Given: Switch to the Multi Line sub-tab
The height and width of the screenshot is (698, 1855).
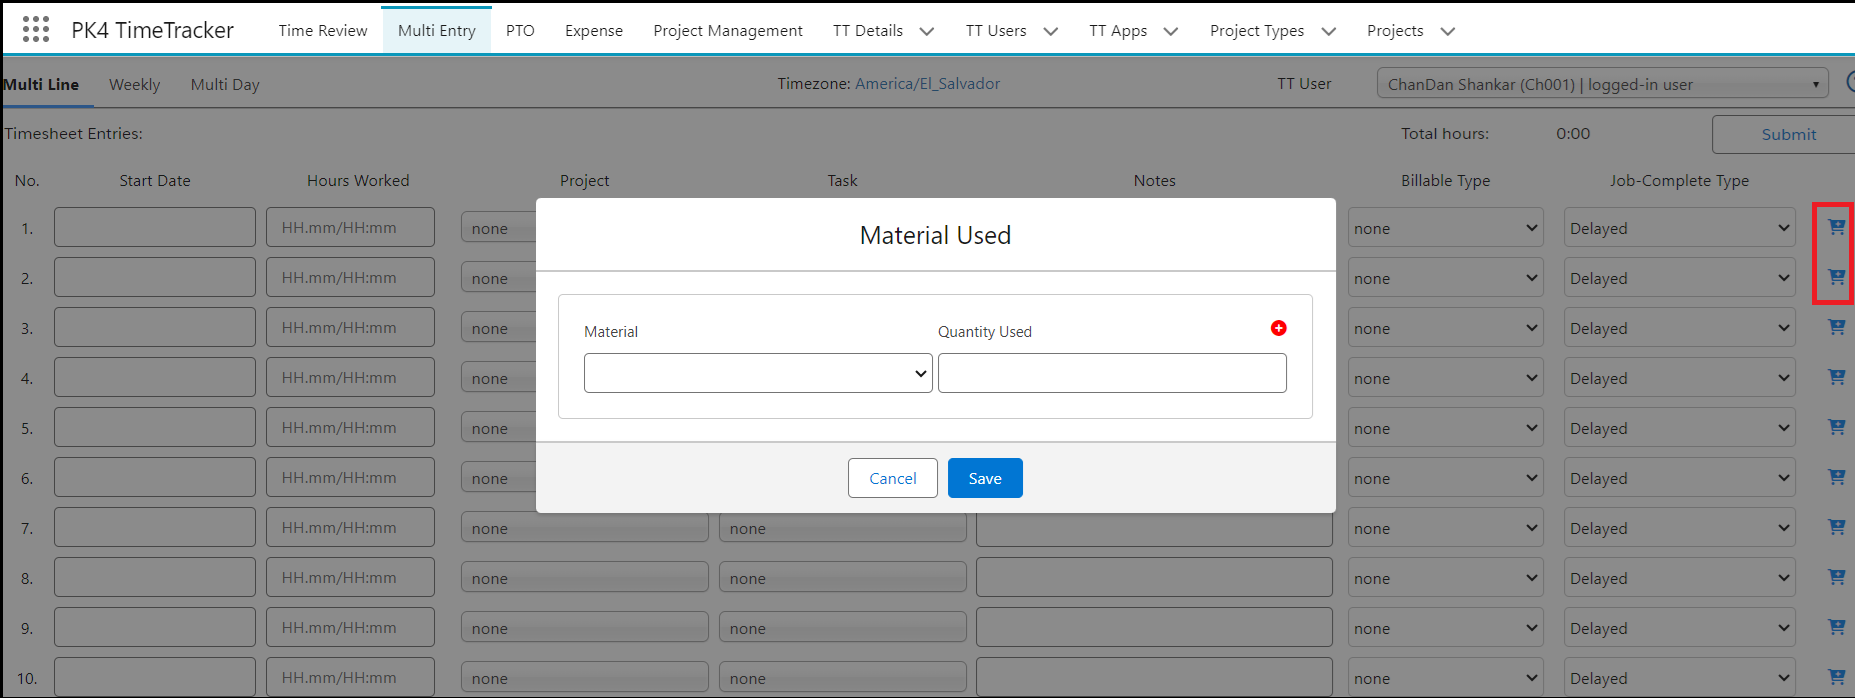Looking at the screenshot, I should (41, 85).
